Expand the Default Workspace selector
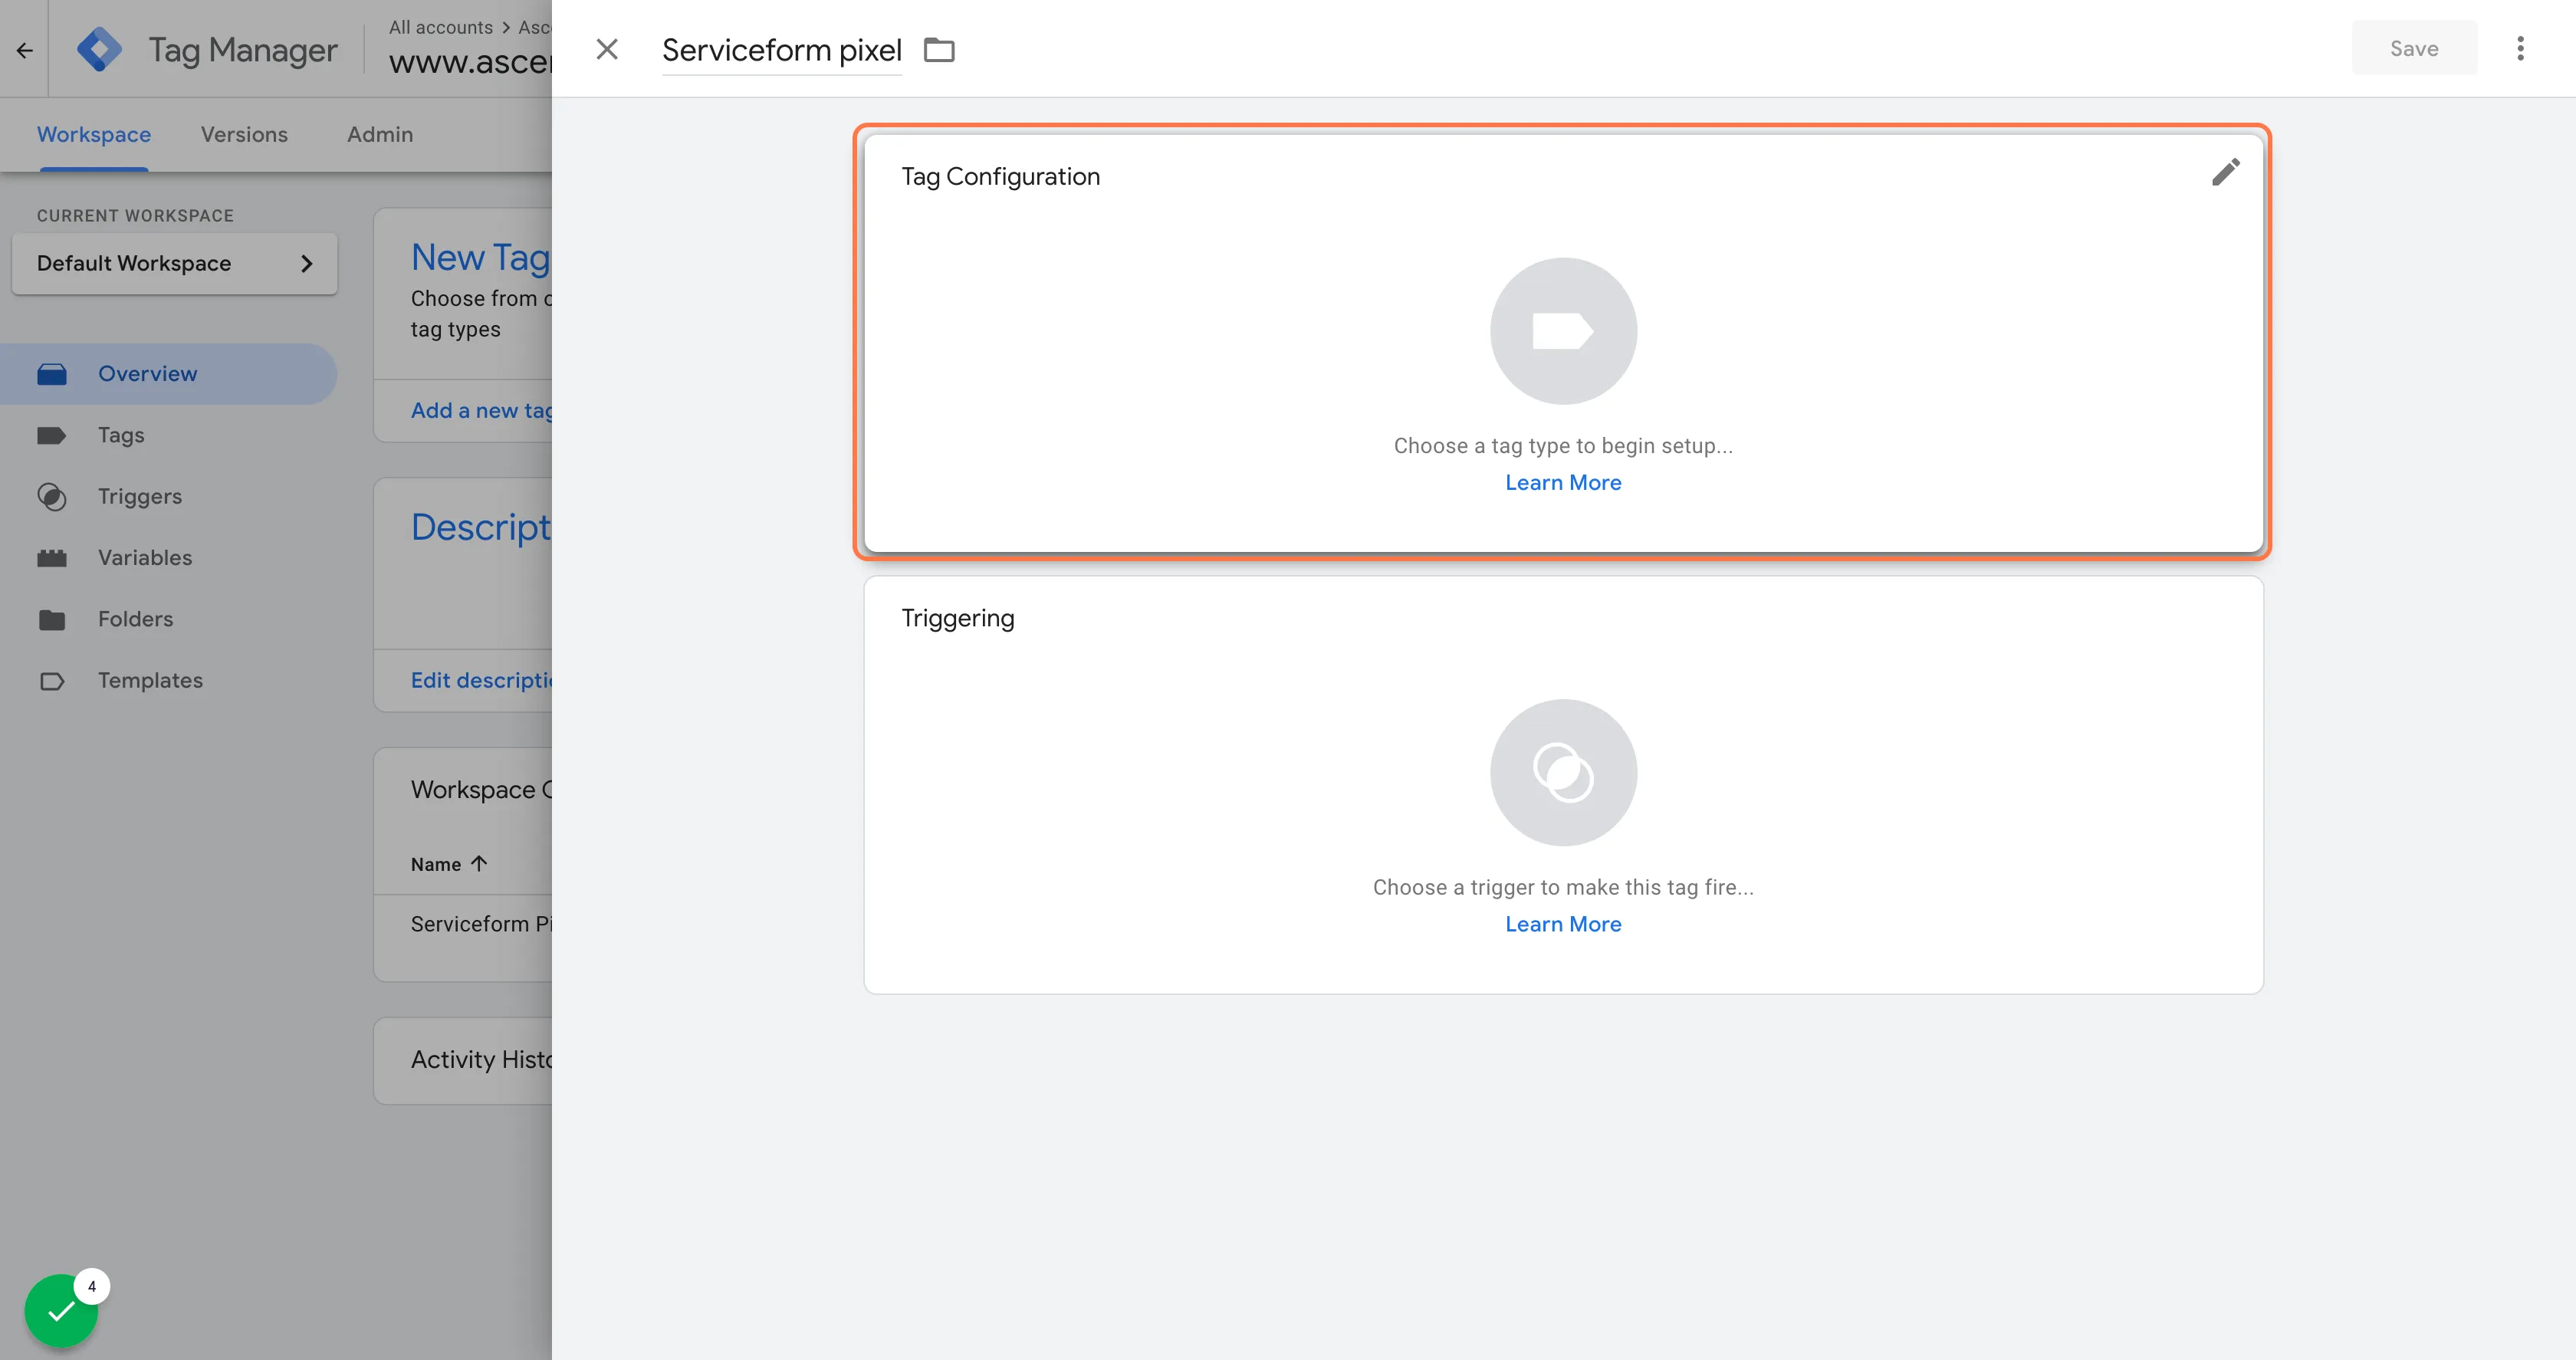Image resolution: width=2576 pixels, height=1360 pixels. (174, 263)
